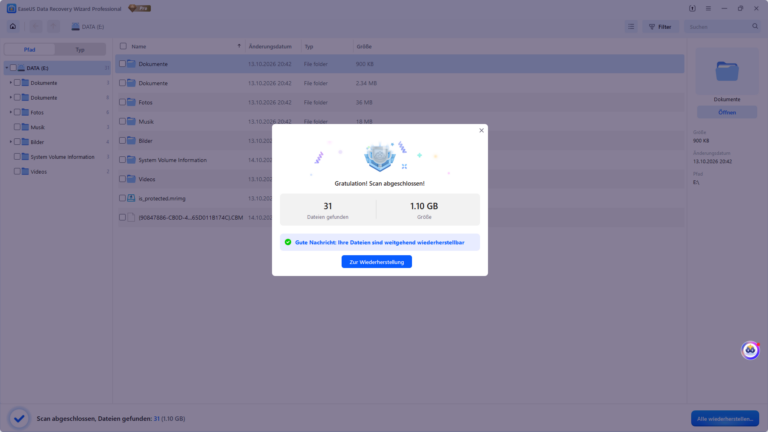Screen dimensions: 768x432
Task: Click the scan complete checkmark icon
Action: 19,419
